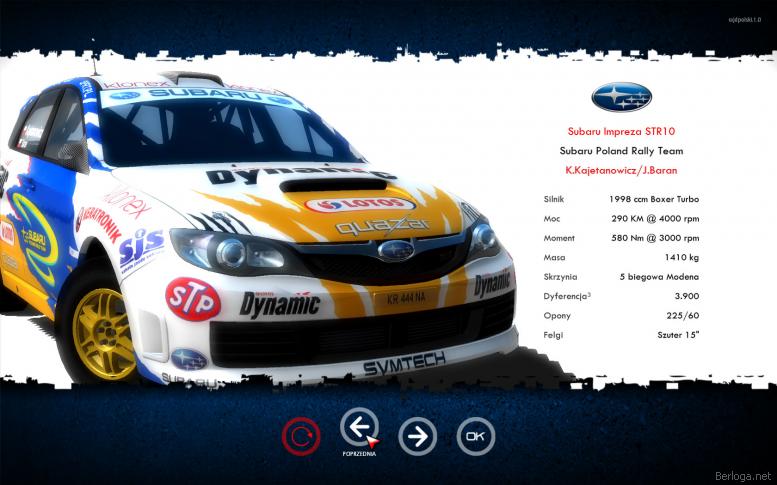Click the Skrzynia label
Screen dimensions: 777x485
560,276
